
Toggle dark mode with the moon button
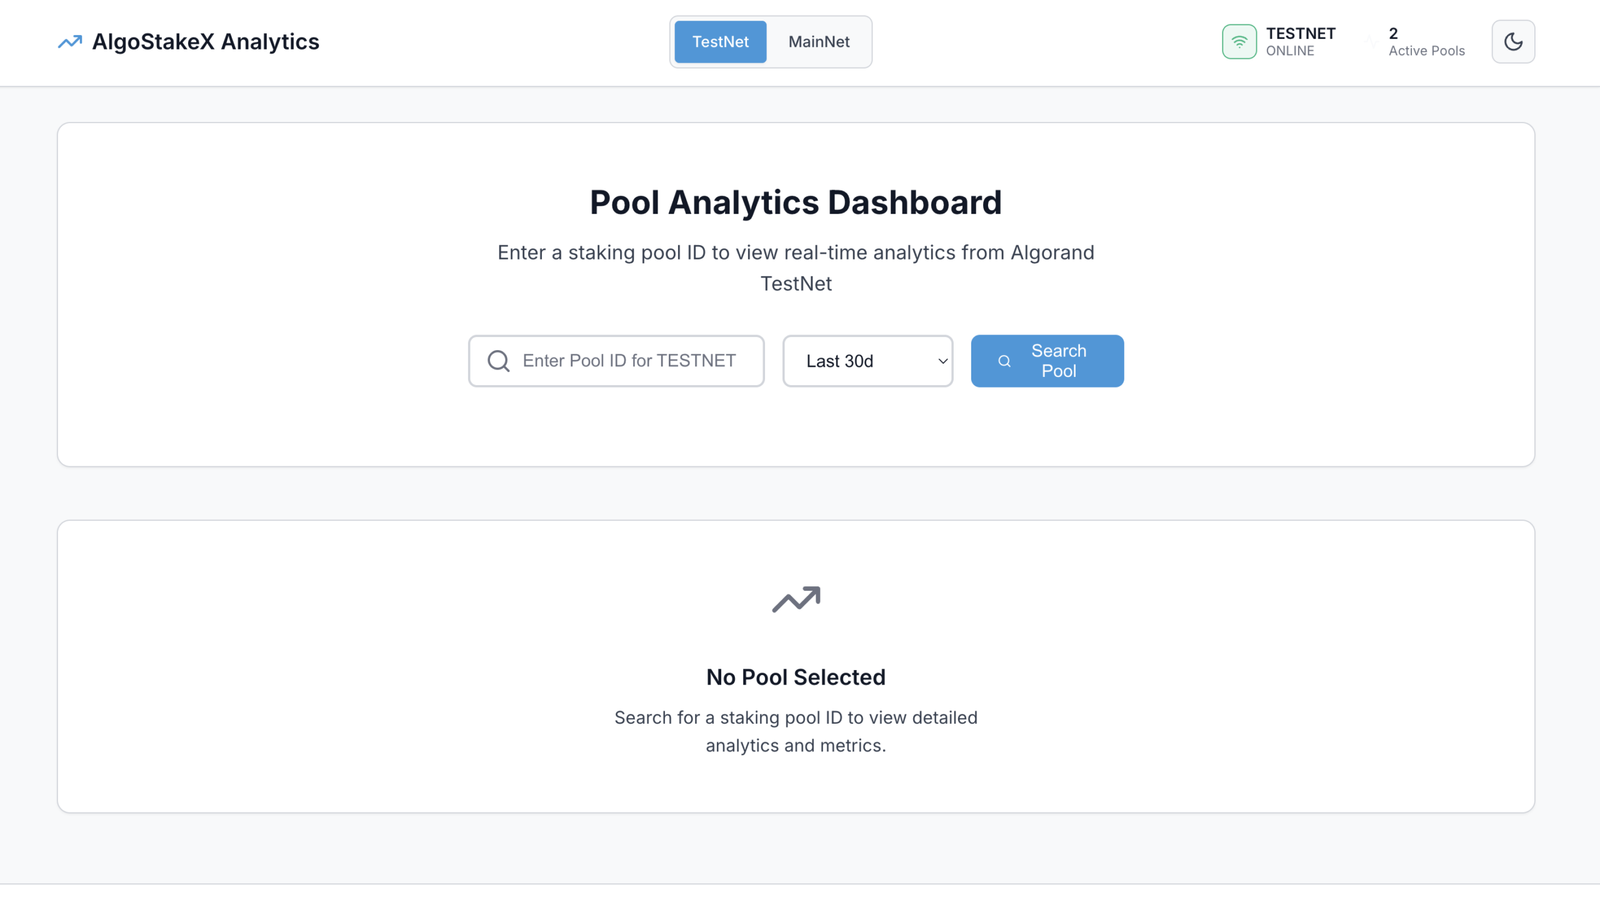point(1513,42)
